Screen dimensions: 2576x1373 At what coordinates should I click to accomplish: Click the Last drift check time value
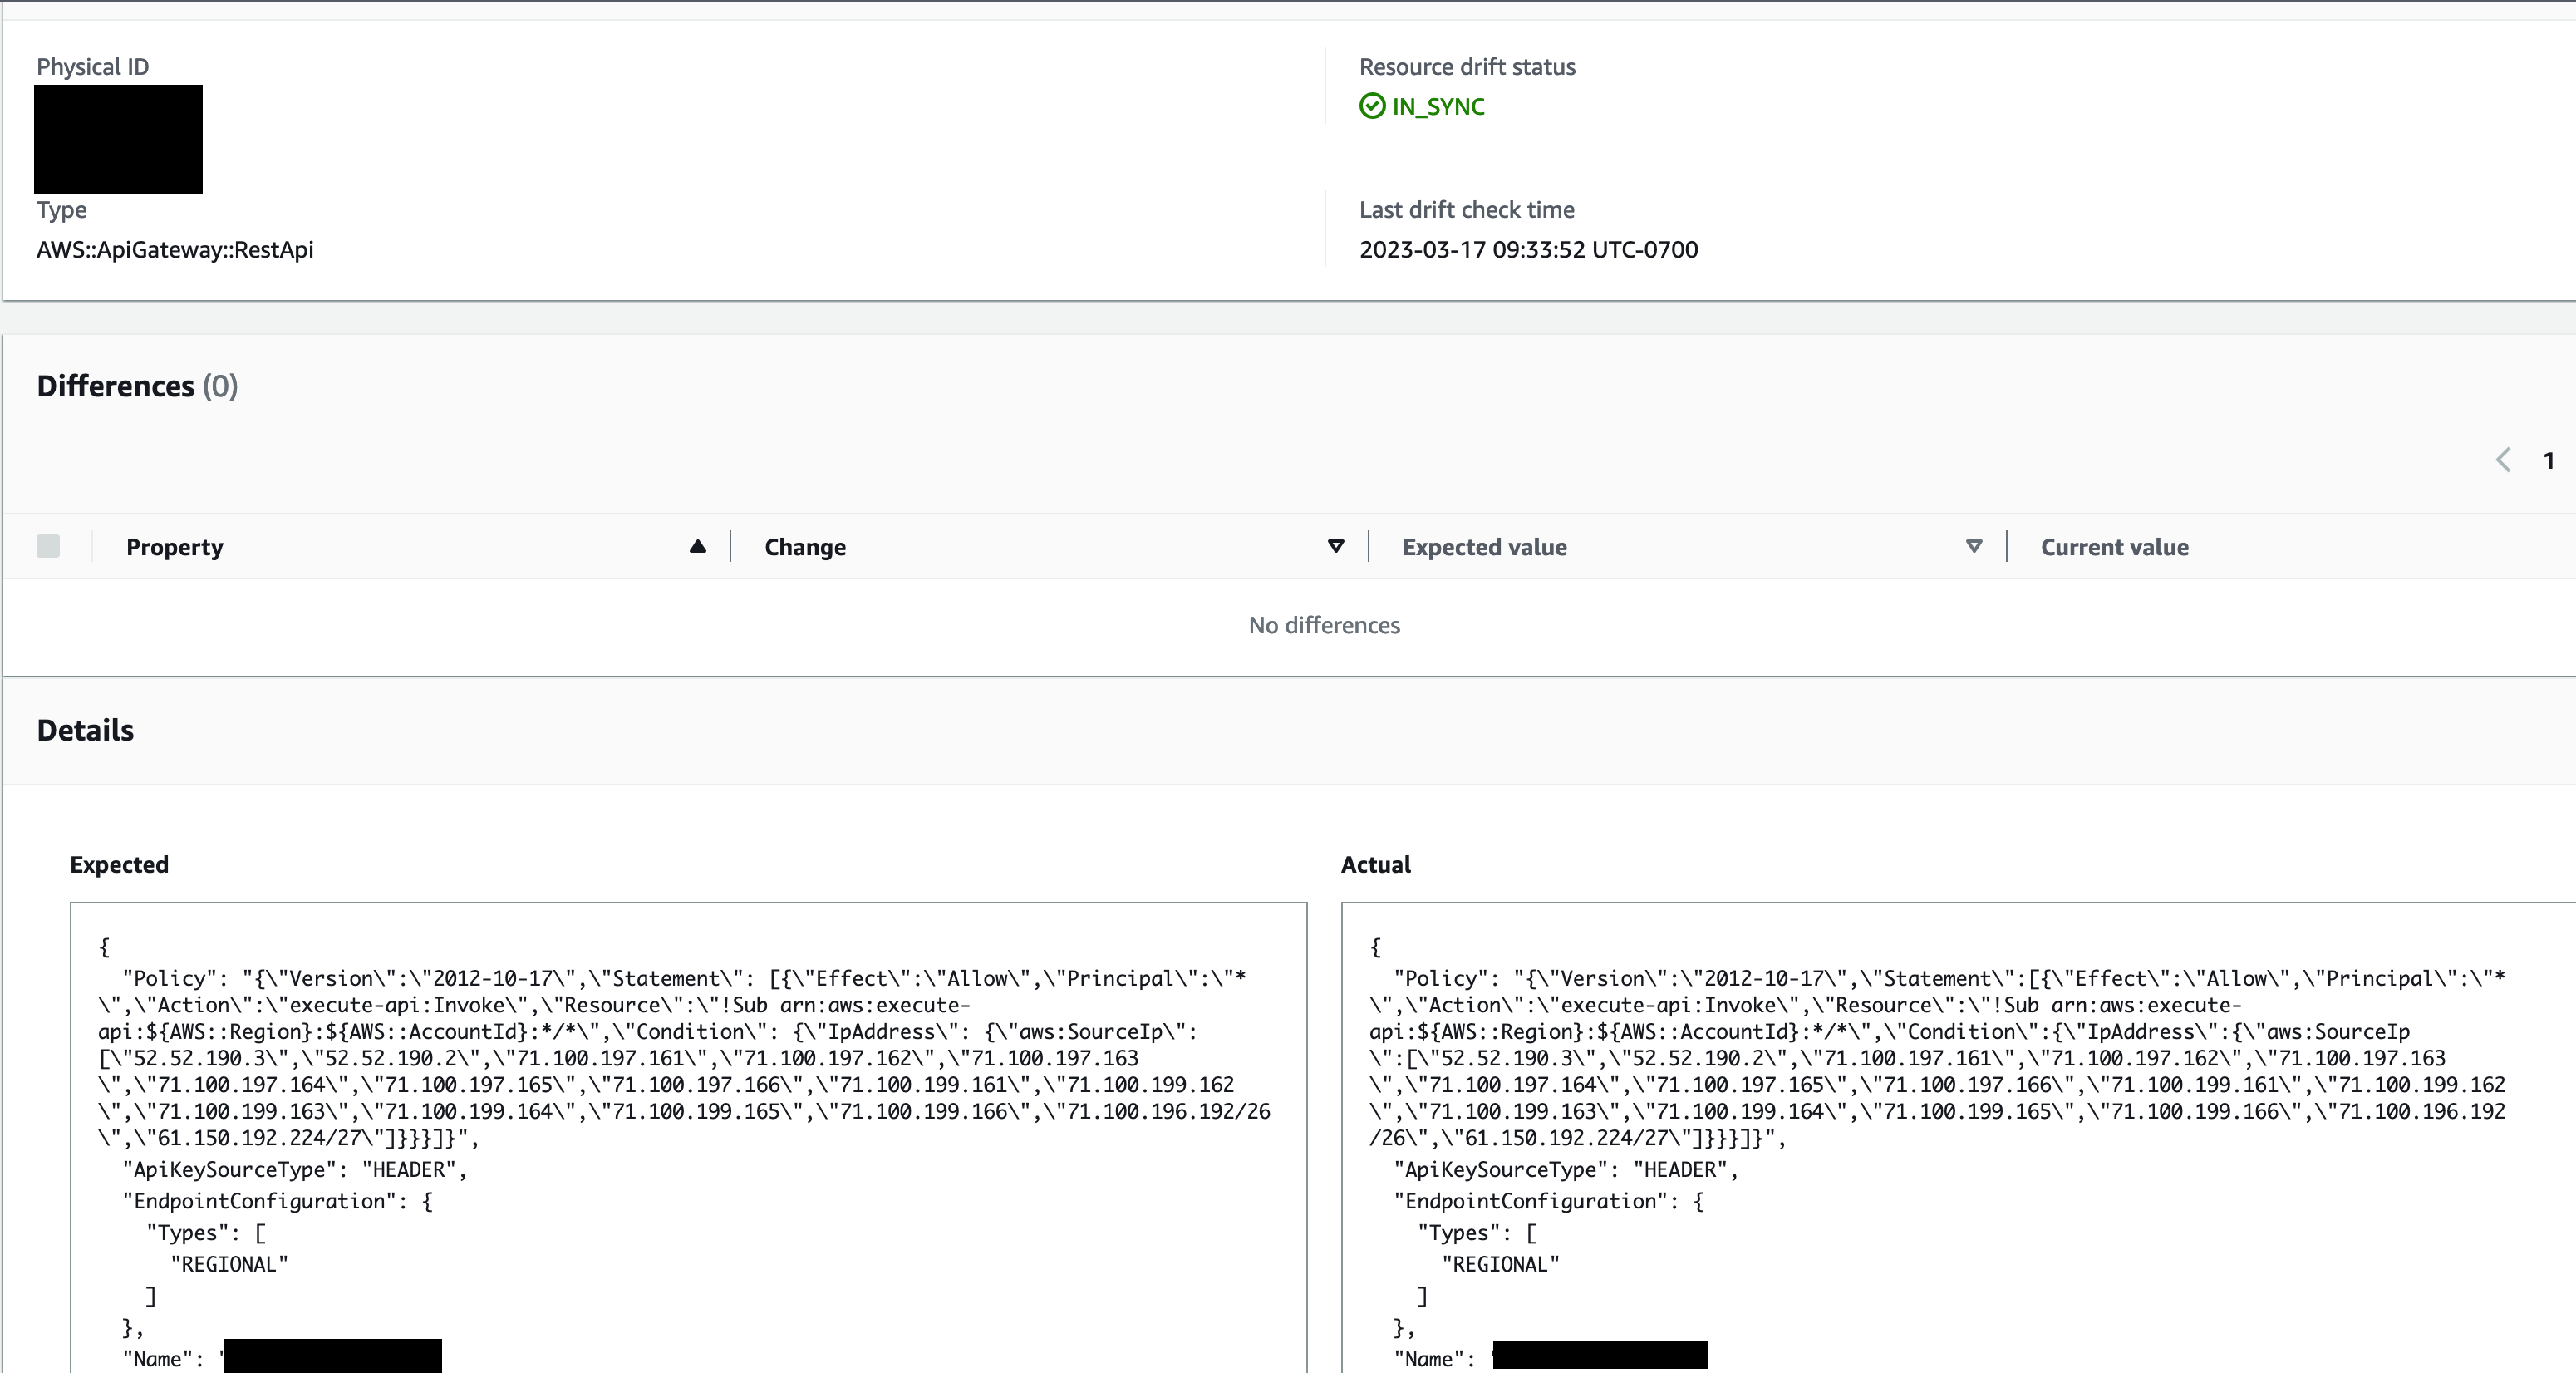click(x=1528, y=249)
